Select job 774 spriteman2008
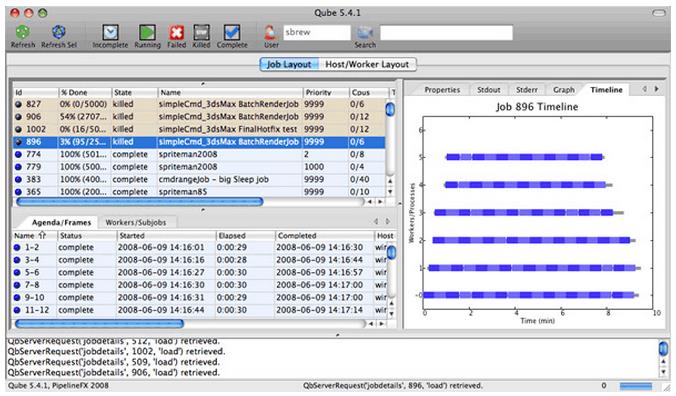The width and height of the screenshot is (676, 396). pos(199,154)
